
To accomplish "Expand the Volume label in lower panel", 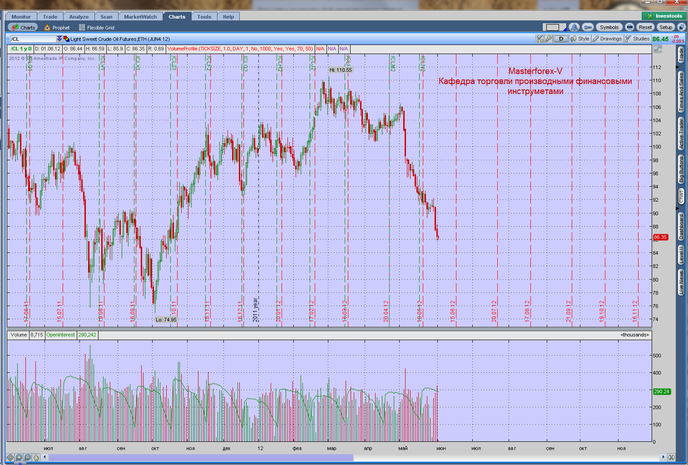I will [18, 335].
